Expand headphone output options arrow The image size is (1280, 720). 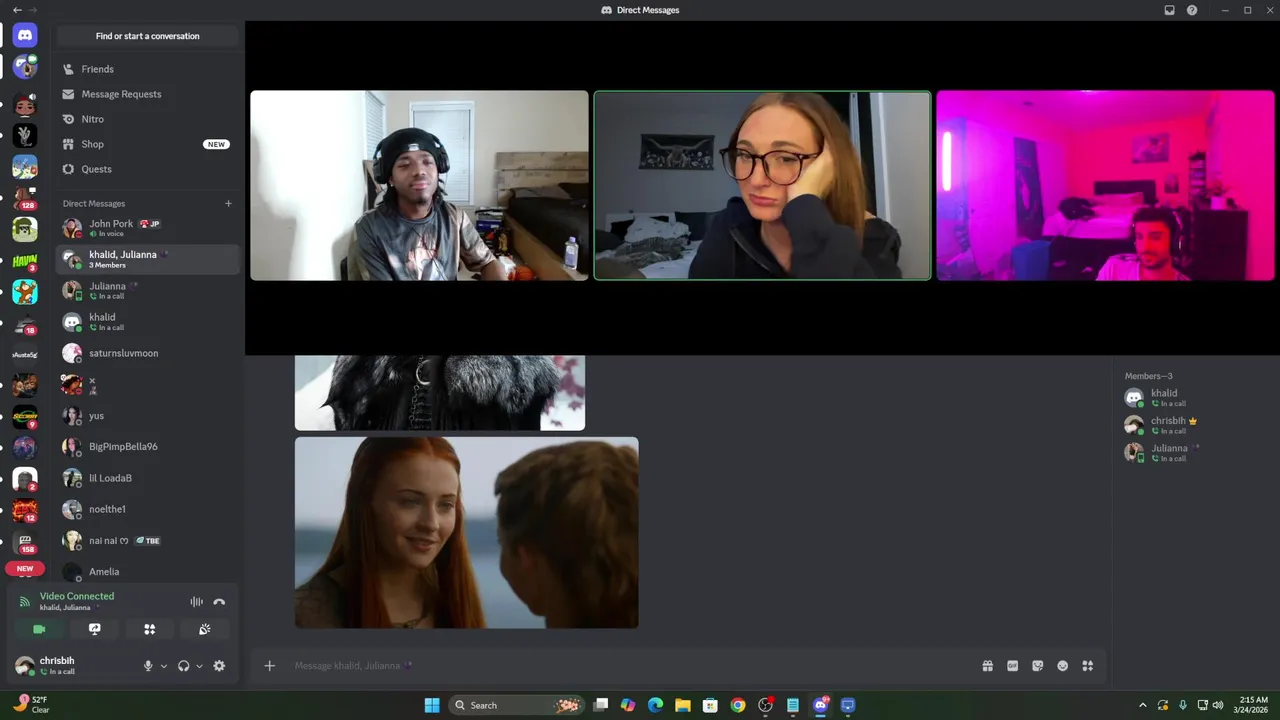click(199, 666)
